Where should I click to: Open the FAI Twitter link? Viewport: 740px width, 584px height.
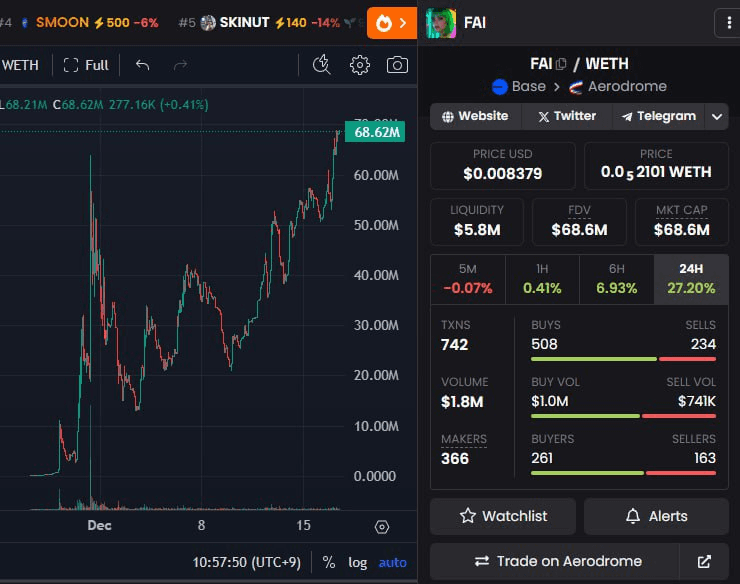coord(567,116)
